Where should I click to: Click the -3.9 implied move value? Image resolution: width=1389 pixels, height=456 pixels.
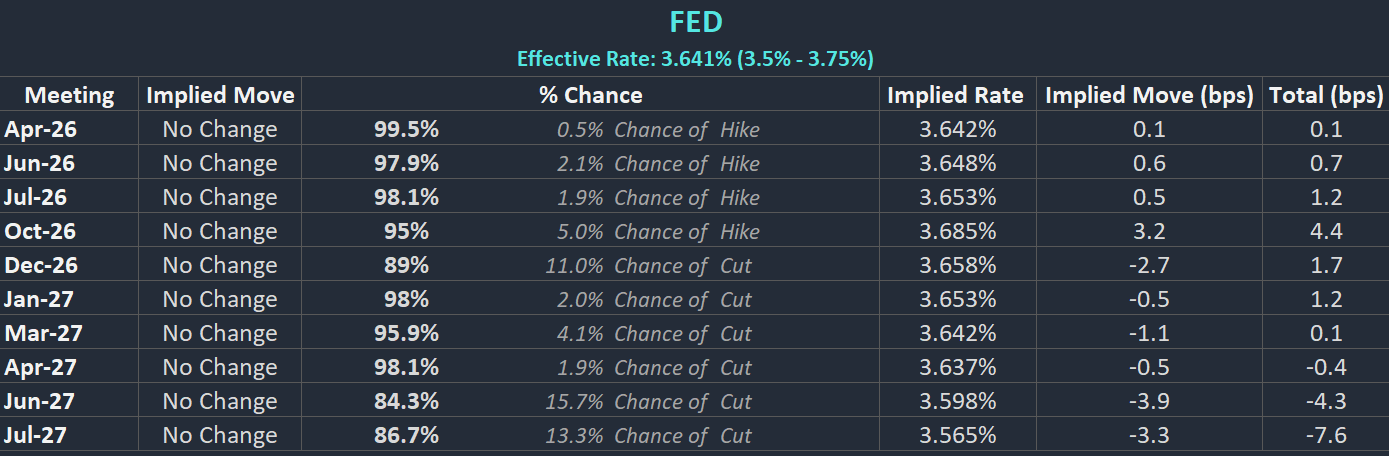[1149, 401]
